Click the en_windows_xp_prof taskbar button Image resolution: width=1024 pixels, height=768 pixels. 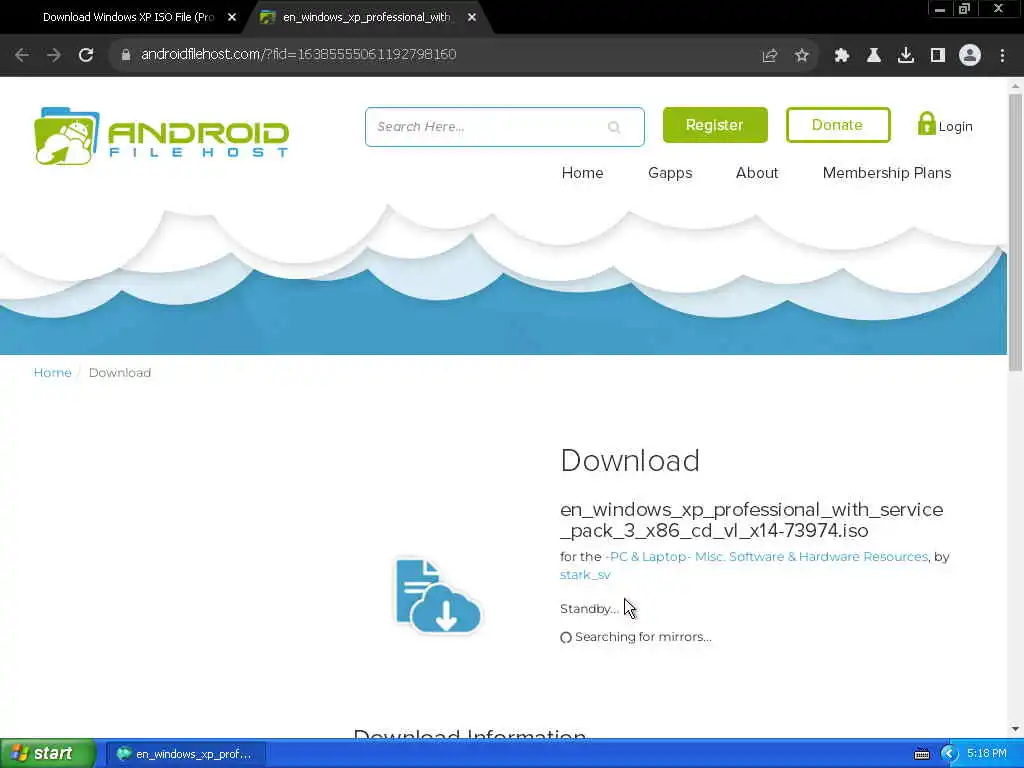point(185,754)
